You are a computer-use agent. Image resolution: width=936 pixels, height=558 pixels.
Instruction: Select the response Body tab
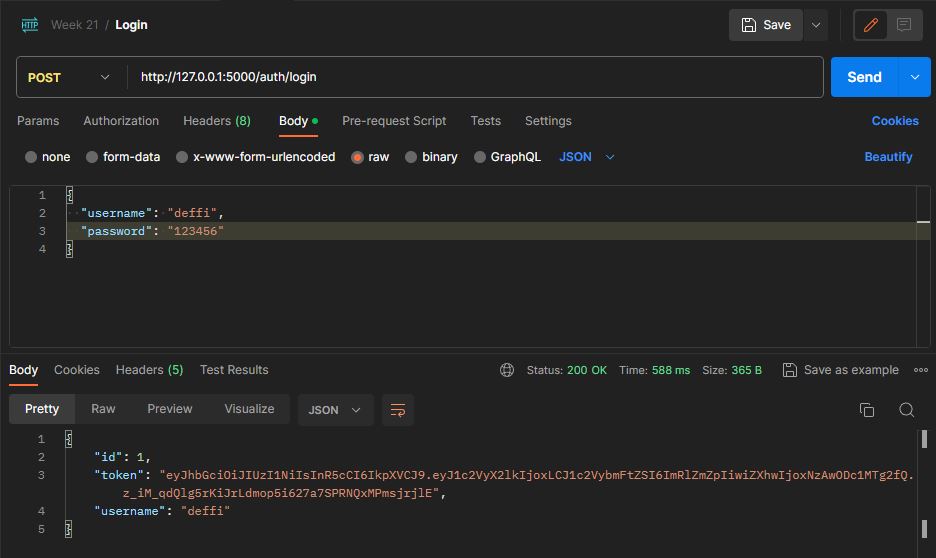[x=23, y=370]
